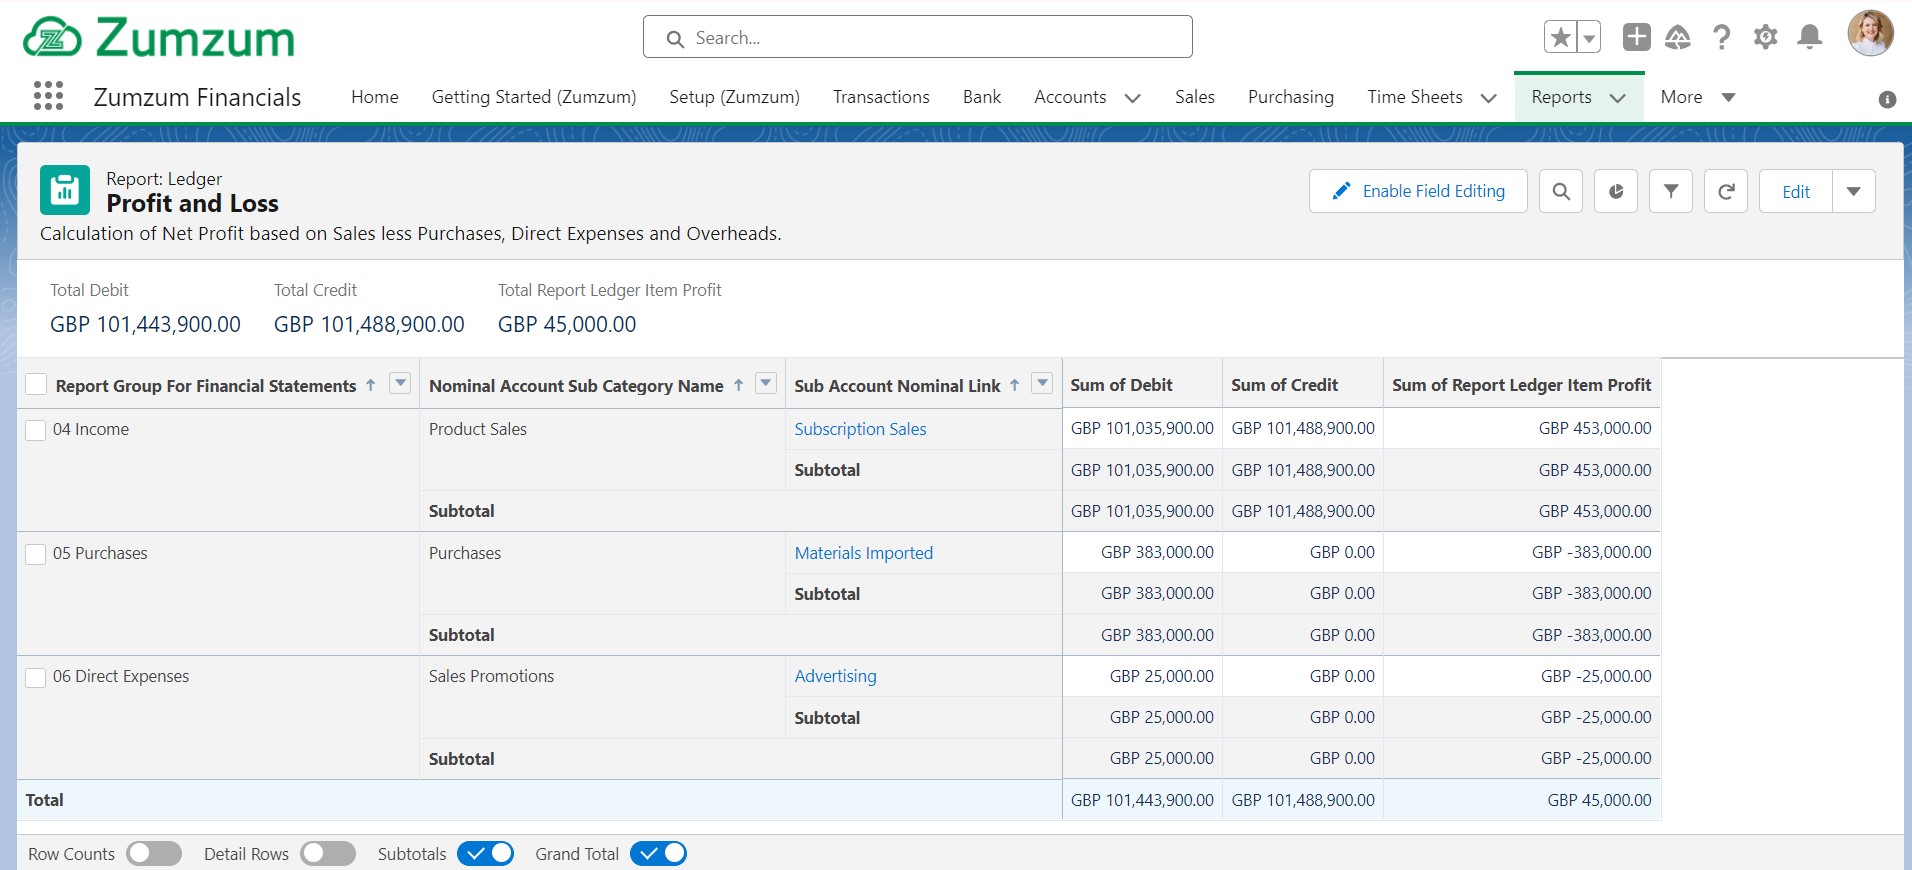Click Sum of Report Ledger Item Profit header
Image resolution: width=1912 pixels, height=870 pixels.
(x=1522, y=385)
